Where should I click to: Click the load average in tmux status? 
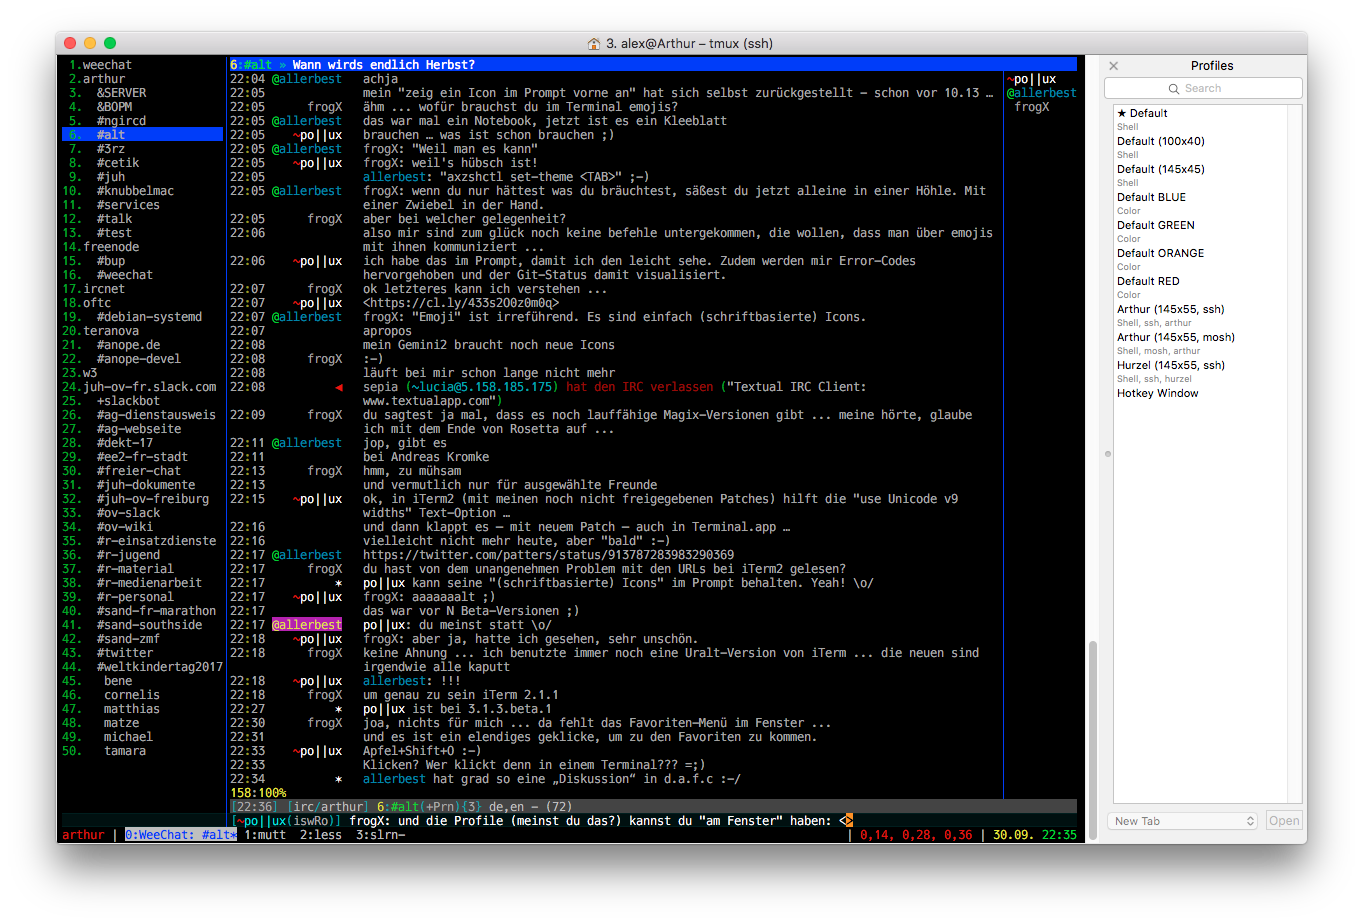point(915,835)
